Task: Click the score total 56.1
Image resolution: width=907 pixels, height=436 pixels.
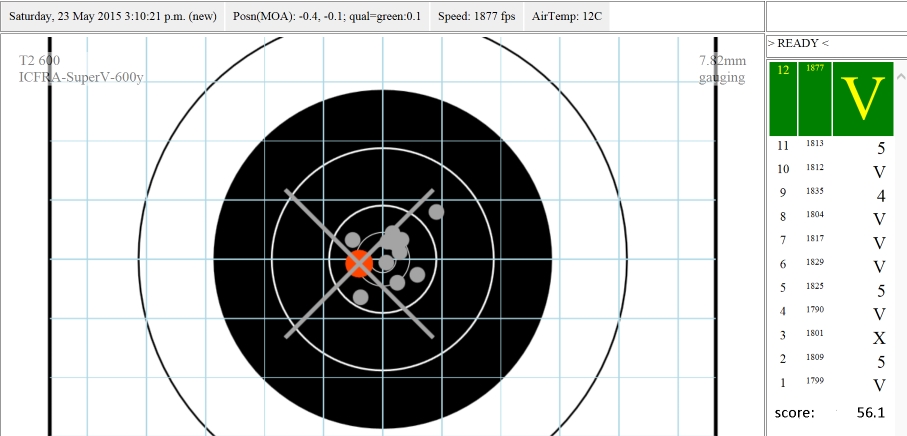Action: (871, 412)
